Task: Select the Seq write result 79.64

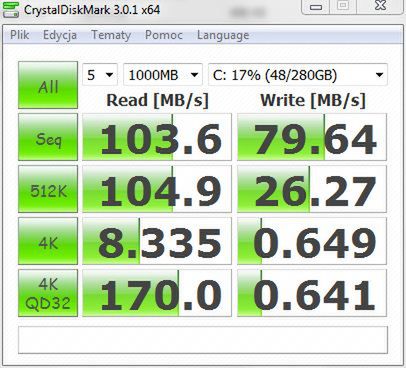Action: point(312,137)
